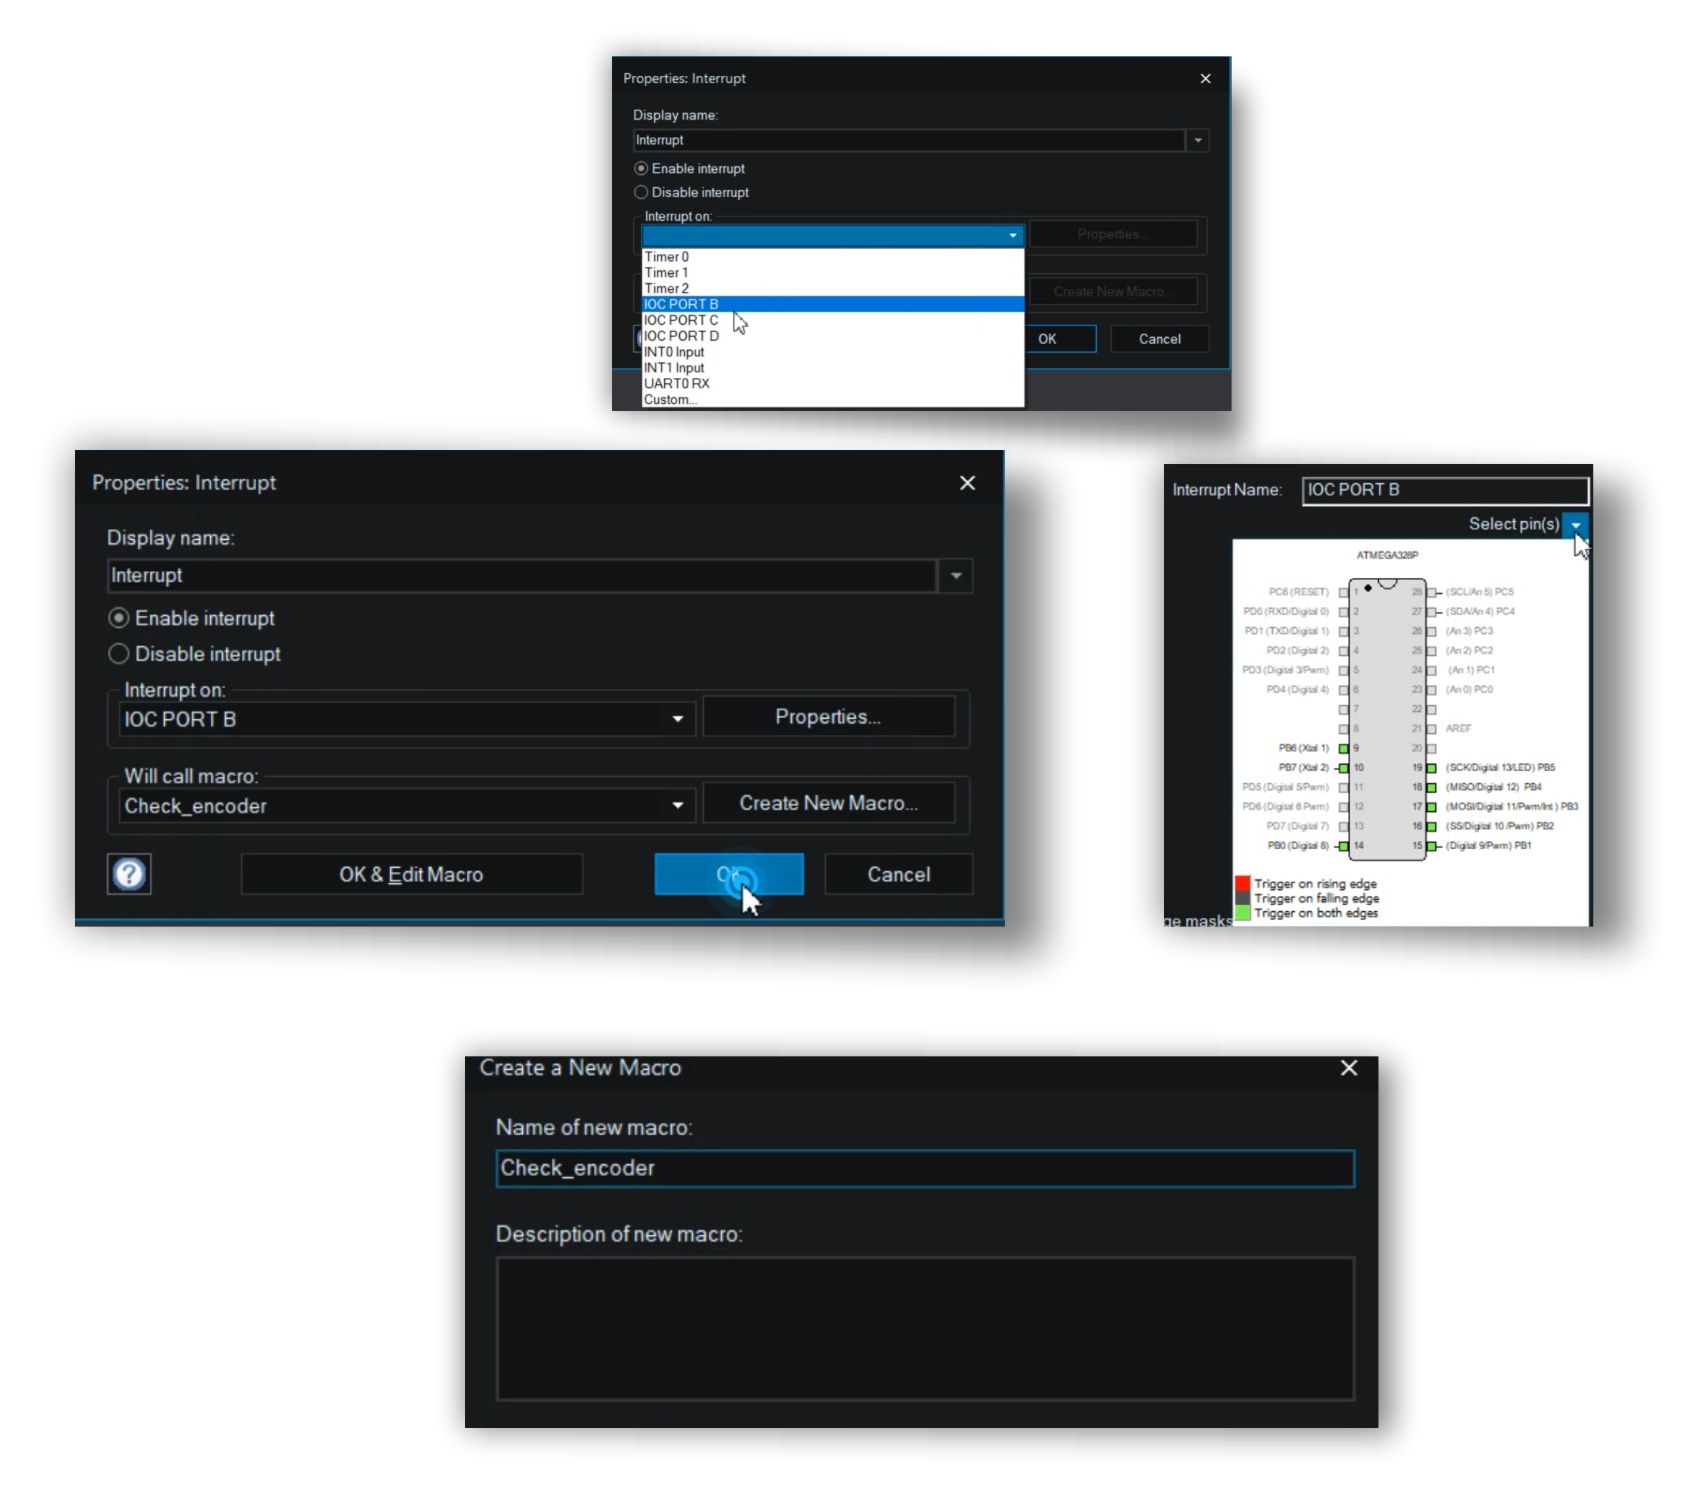
Task: Click Display name field in dialog with open list
Action: [909, 140]
